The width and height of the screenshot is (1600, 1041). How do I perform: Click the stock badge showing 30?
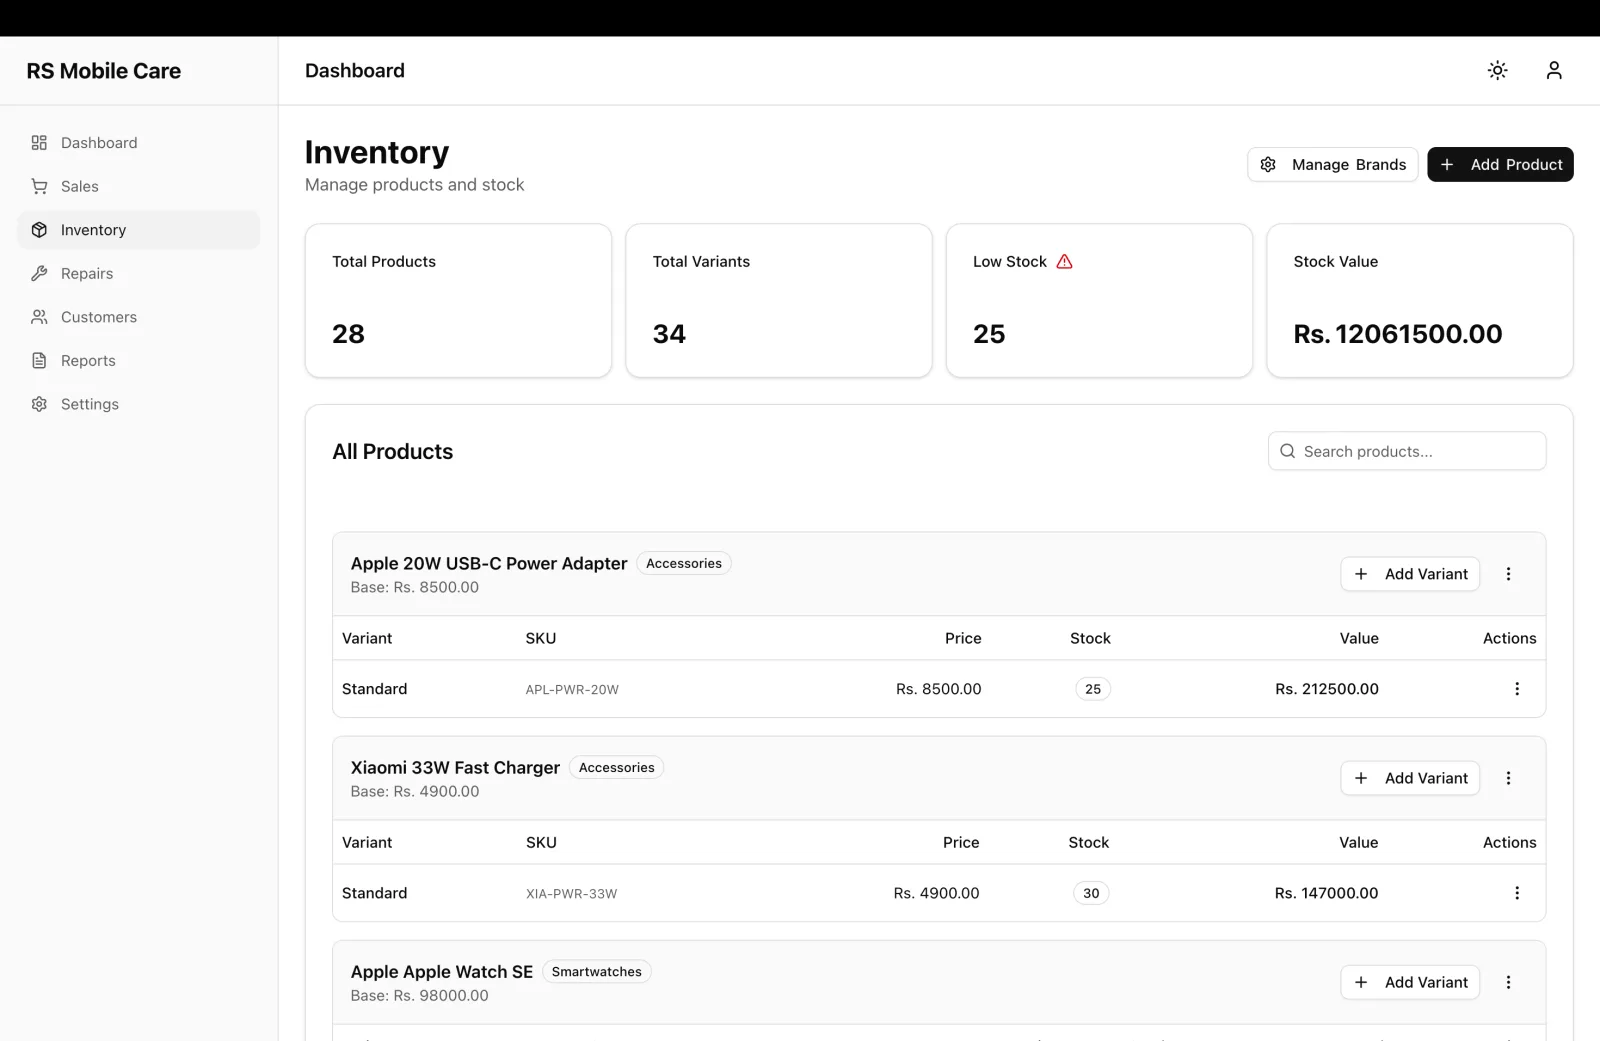coord(1091,893)
